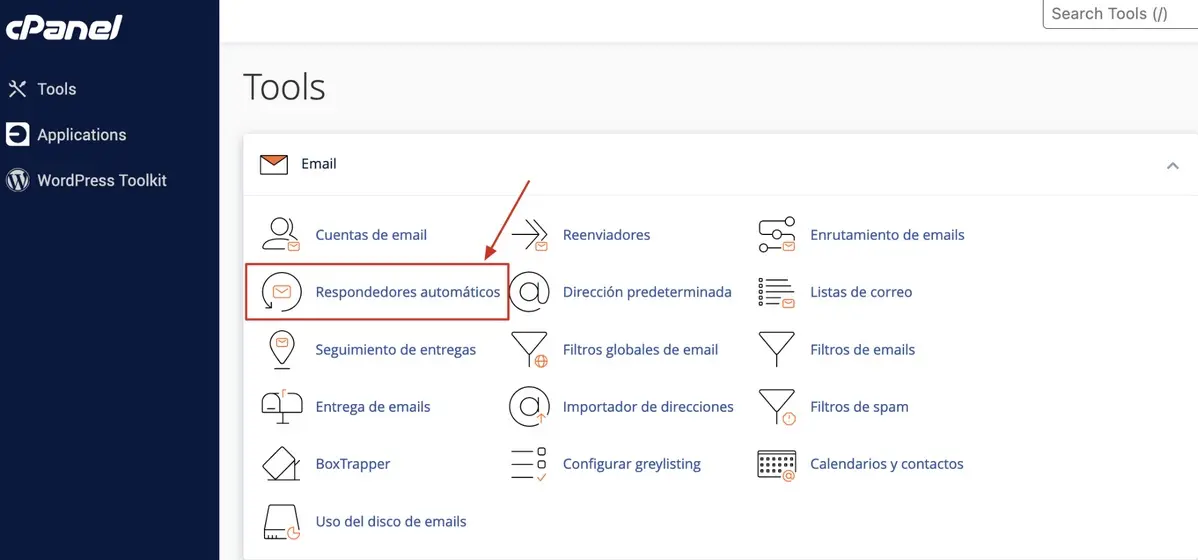Click the Configurar greylisting link

coord(631,464)
